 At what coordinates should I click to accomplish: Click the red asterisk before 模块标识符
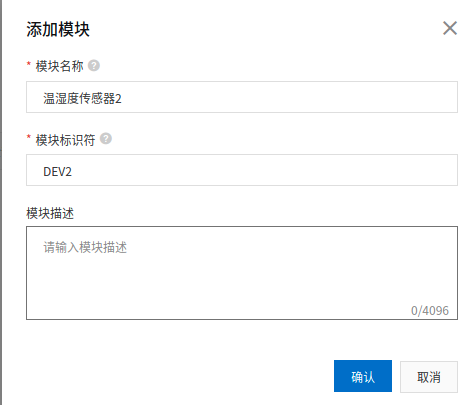(x=29, y=137)
